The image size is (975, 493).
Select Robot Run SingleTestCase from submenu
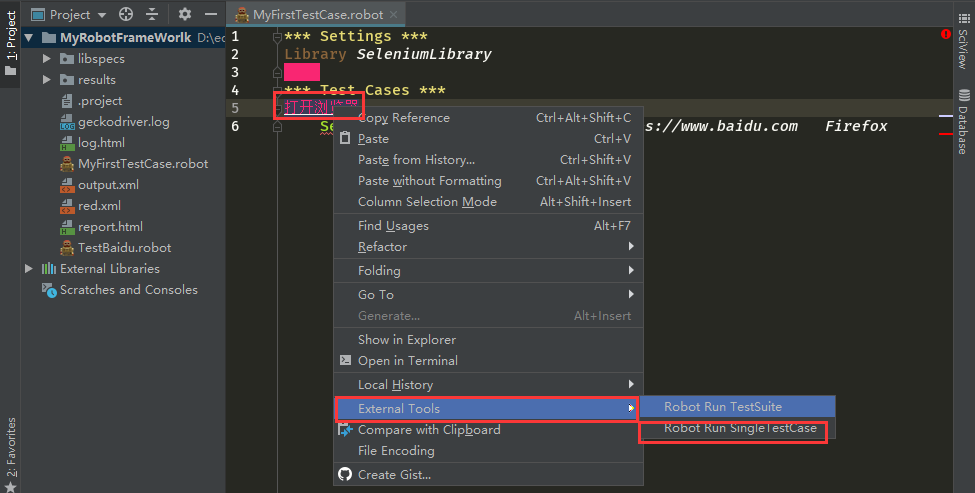point(740,429)
